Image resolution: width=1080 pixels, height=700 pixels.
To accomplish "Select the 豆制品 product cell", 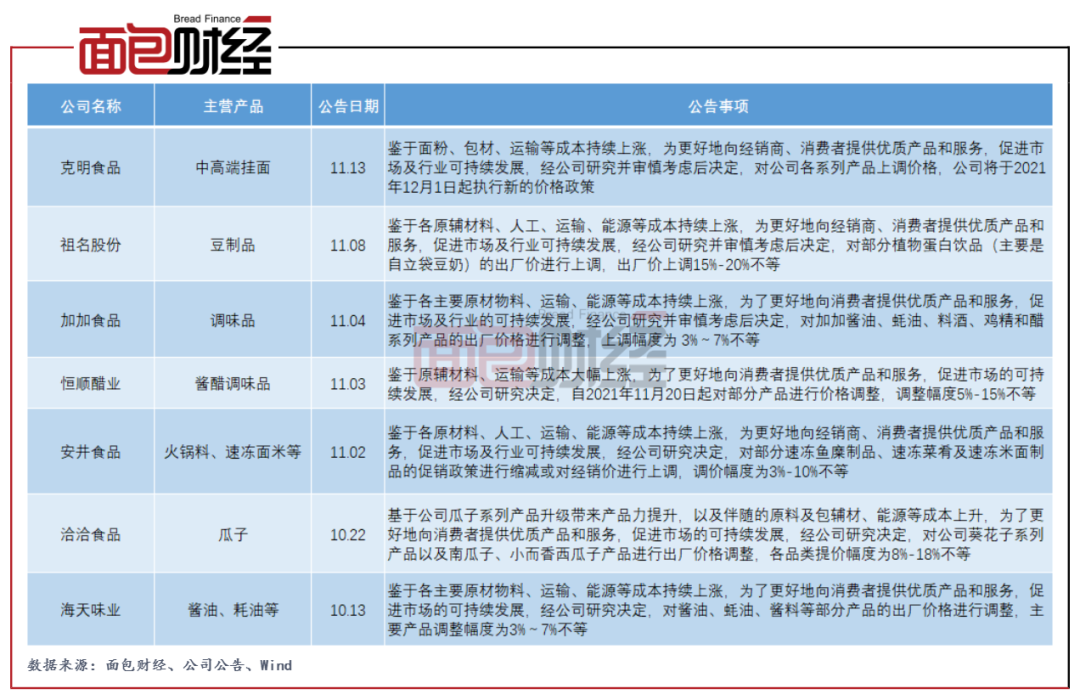I will pyautogui.click(x=233, y=245).
